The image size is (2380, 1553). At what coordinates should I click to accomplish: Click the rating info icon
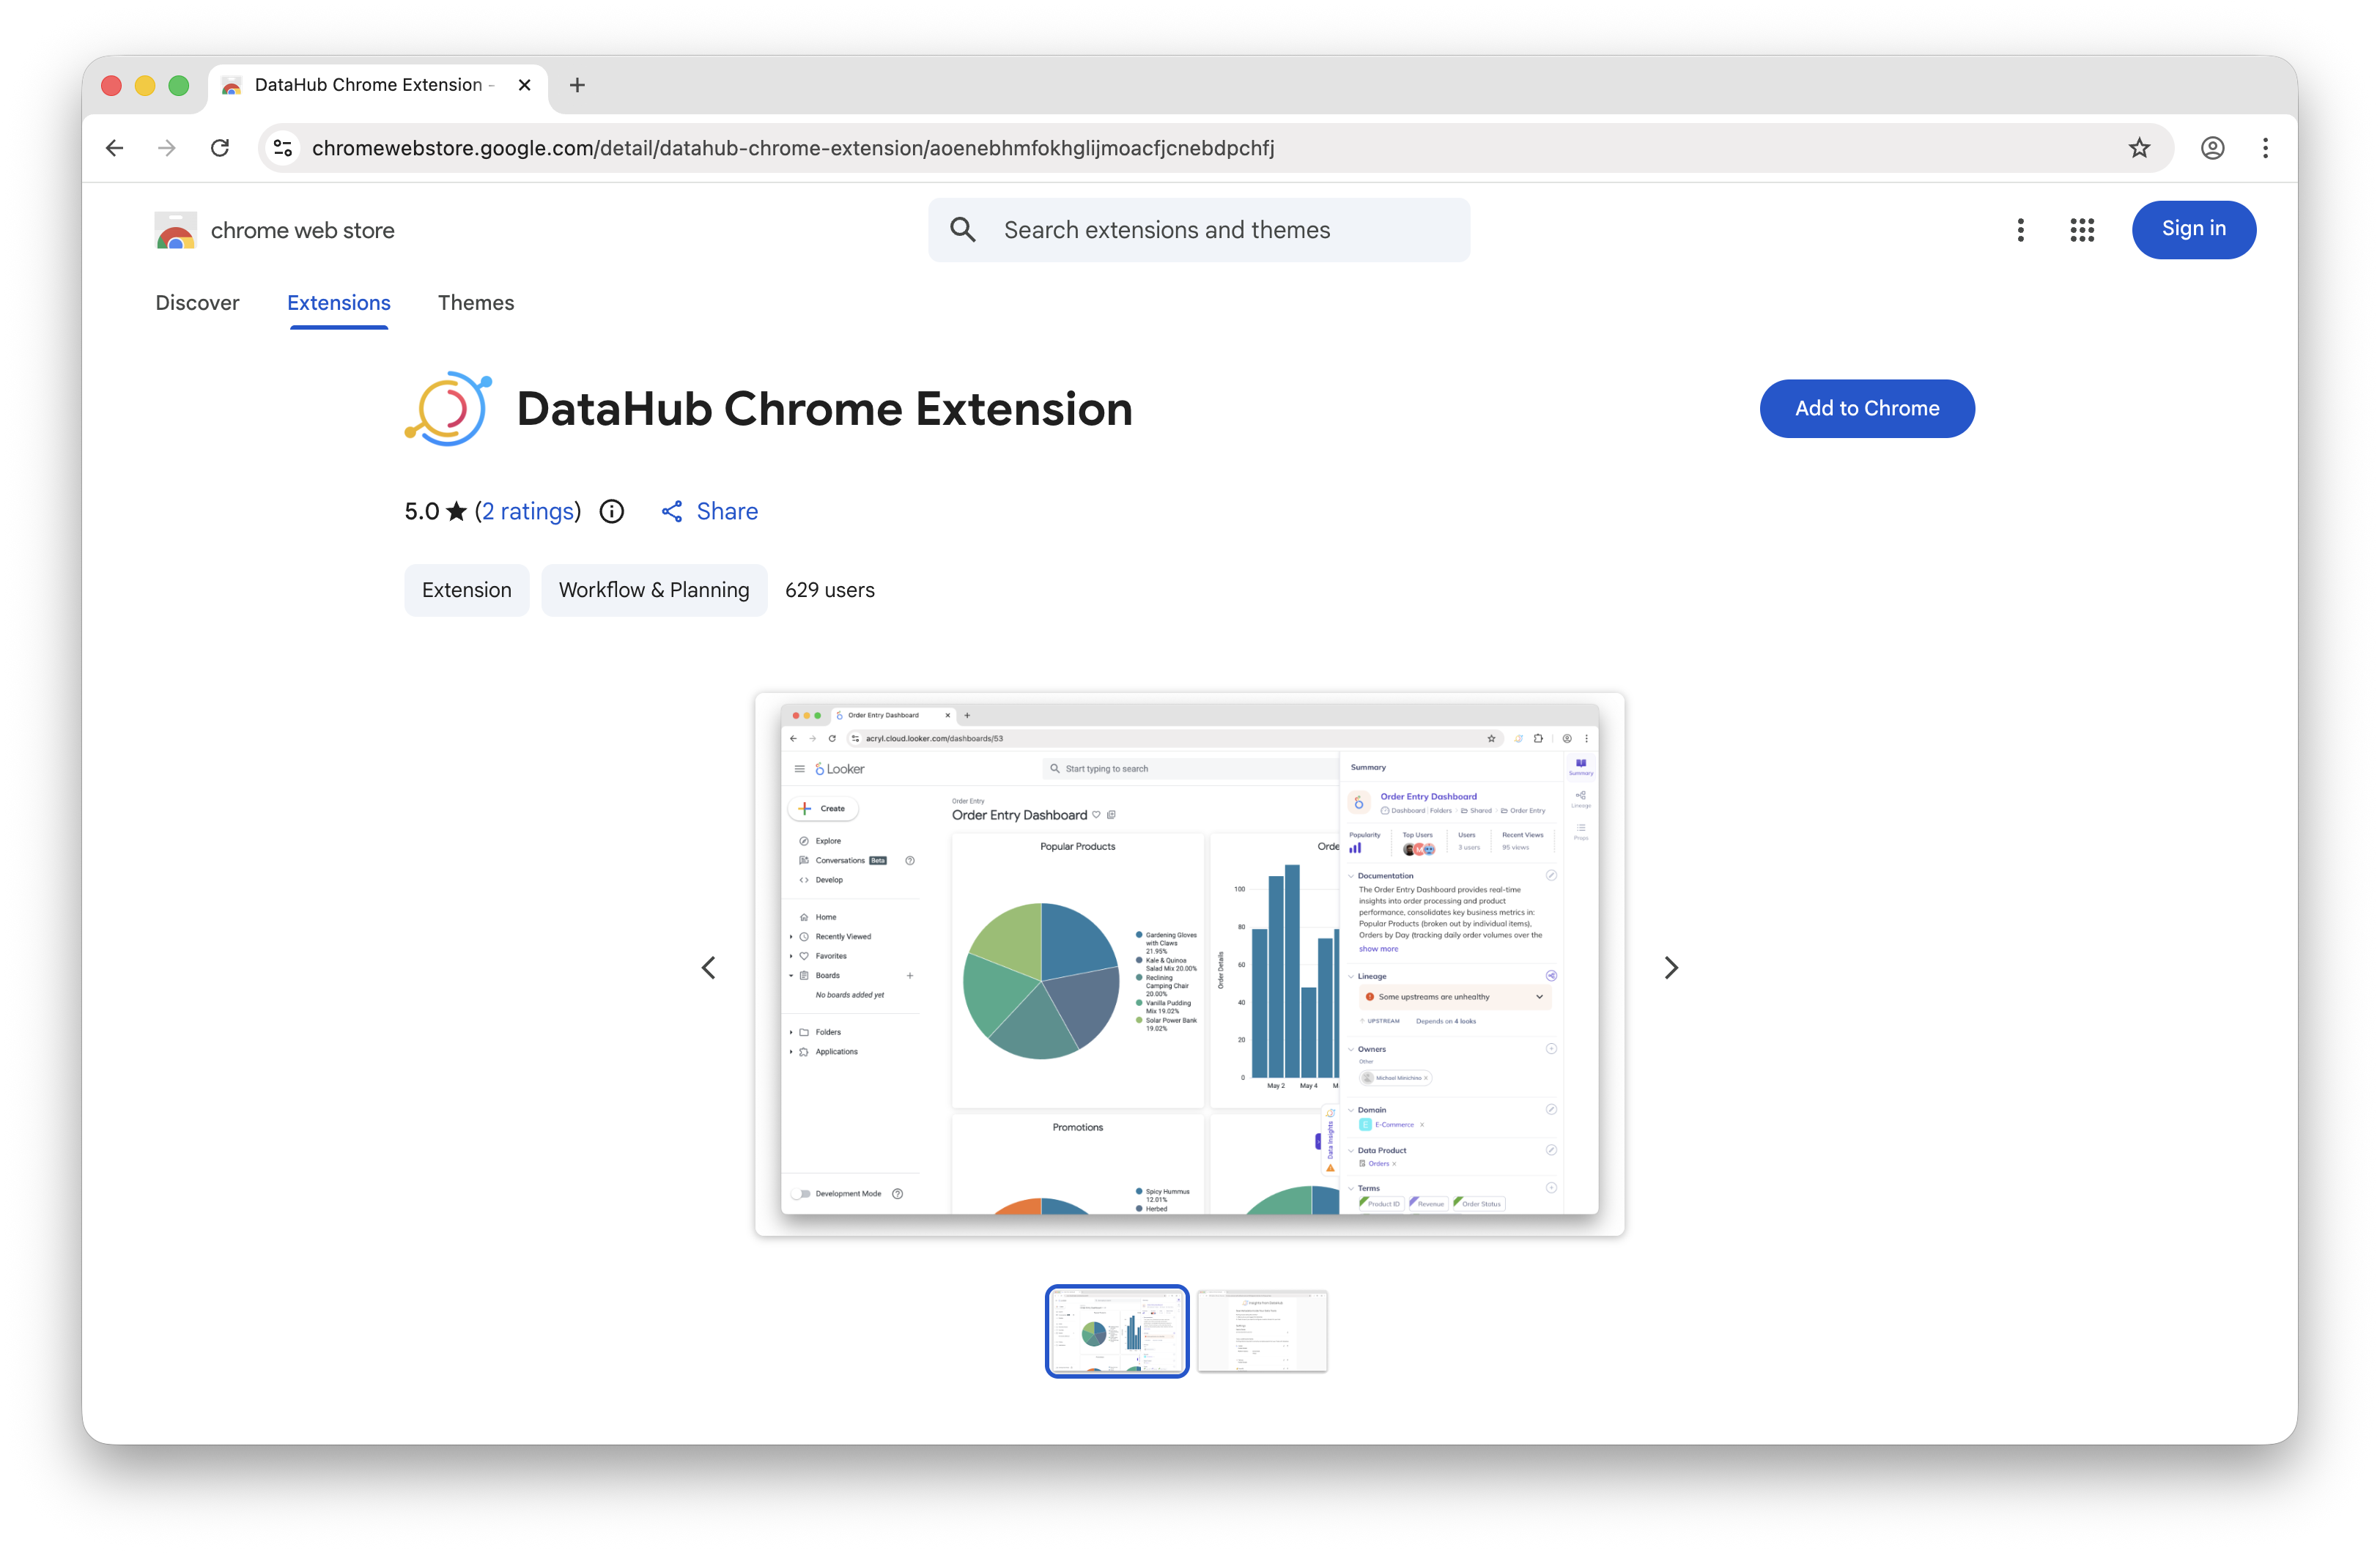tap(611, 512)
